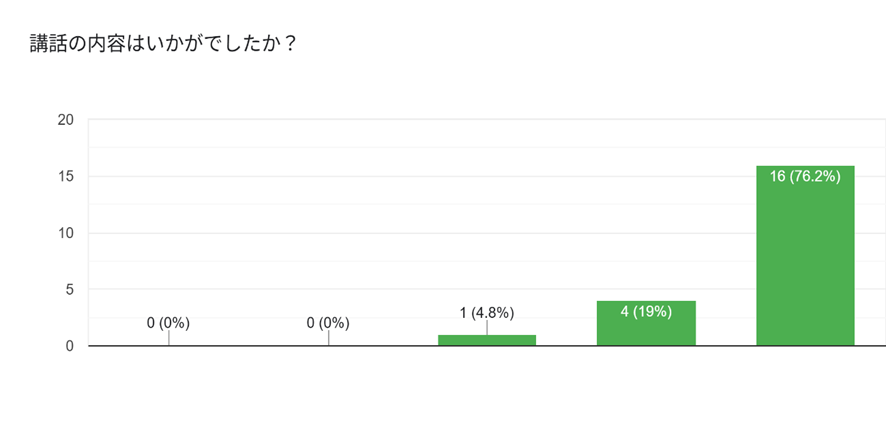
Task: Click the 16 (76.2%) data label
Action: point(805,177)
